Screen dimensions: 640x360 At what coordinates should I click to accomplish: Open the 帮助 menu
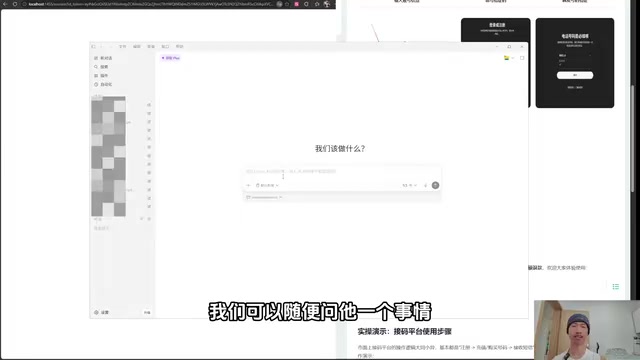(x=180, y=47)
